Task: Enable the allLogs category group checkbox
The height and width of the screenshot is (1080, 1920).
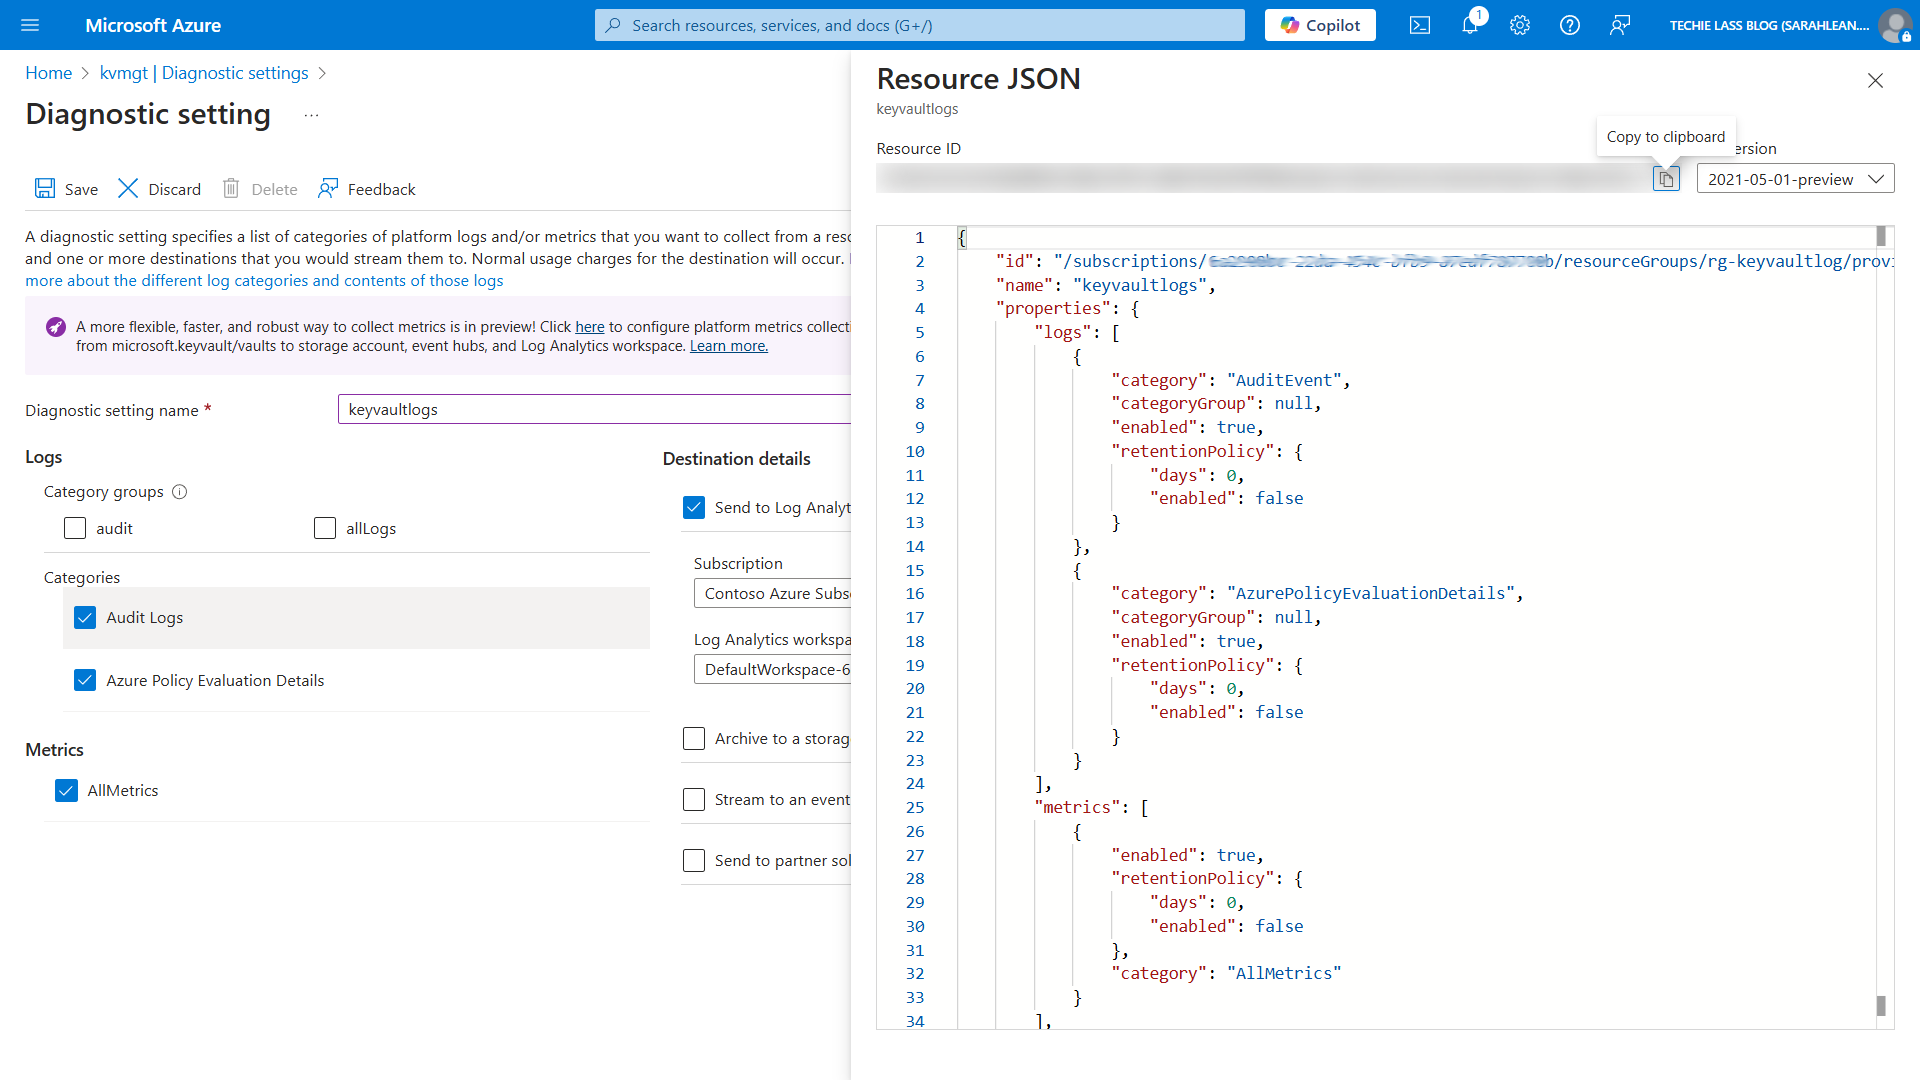Action: pyautogui.click(x=324, y=527)
